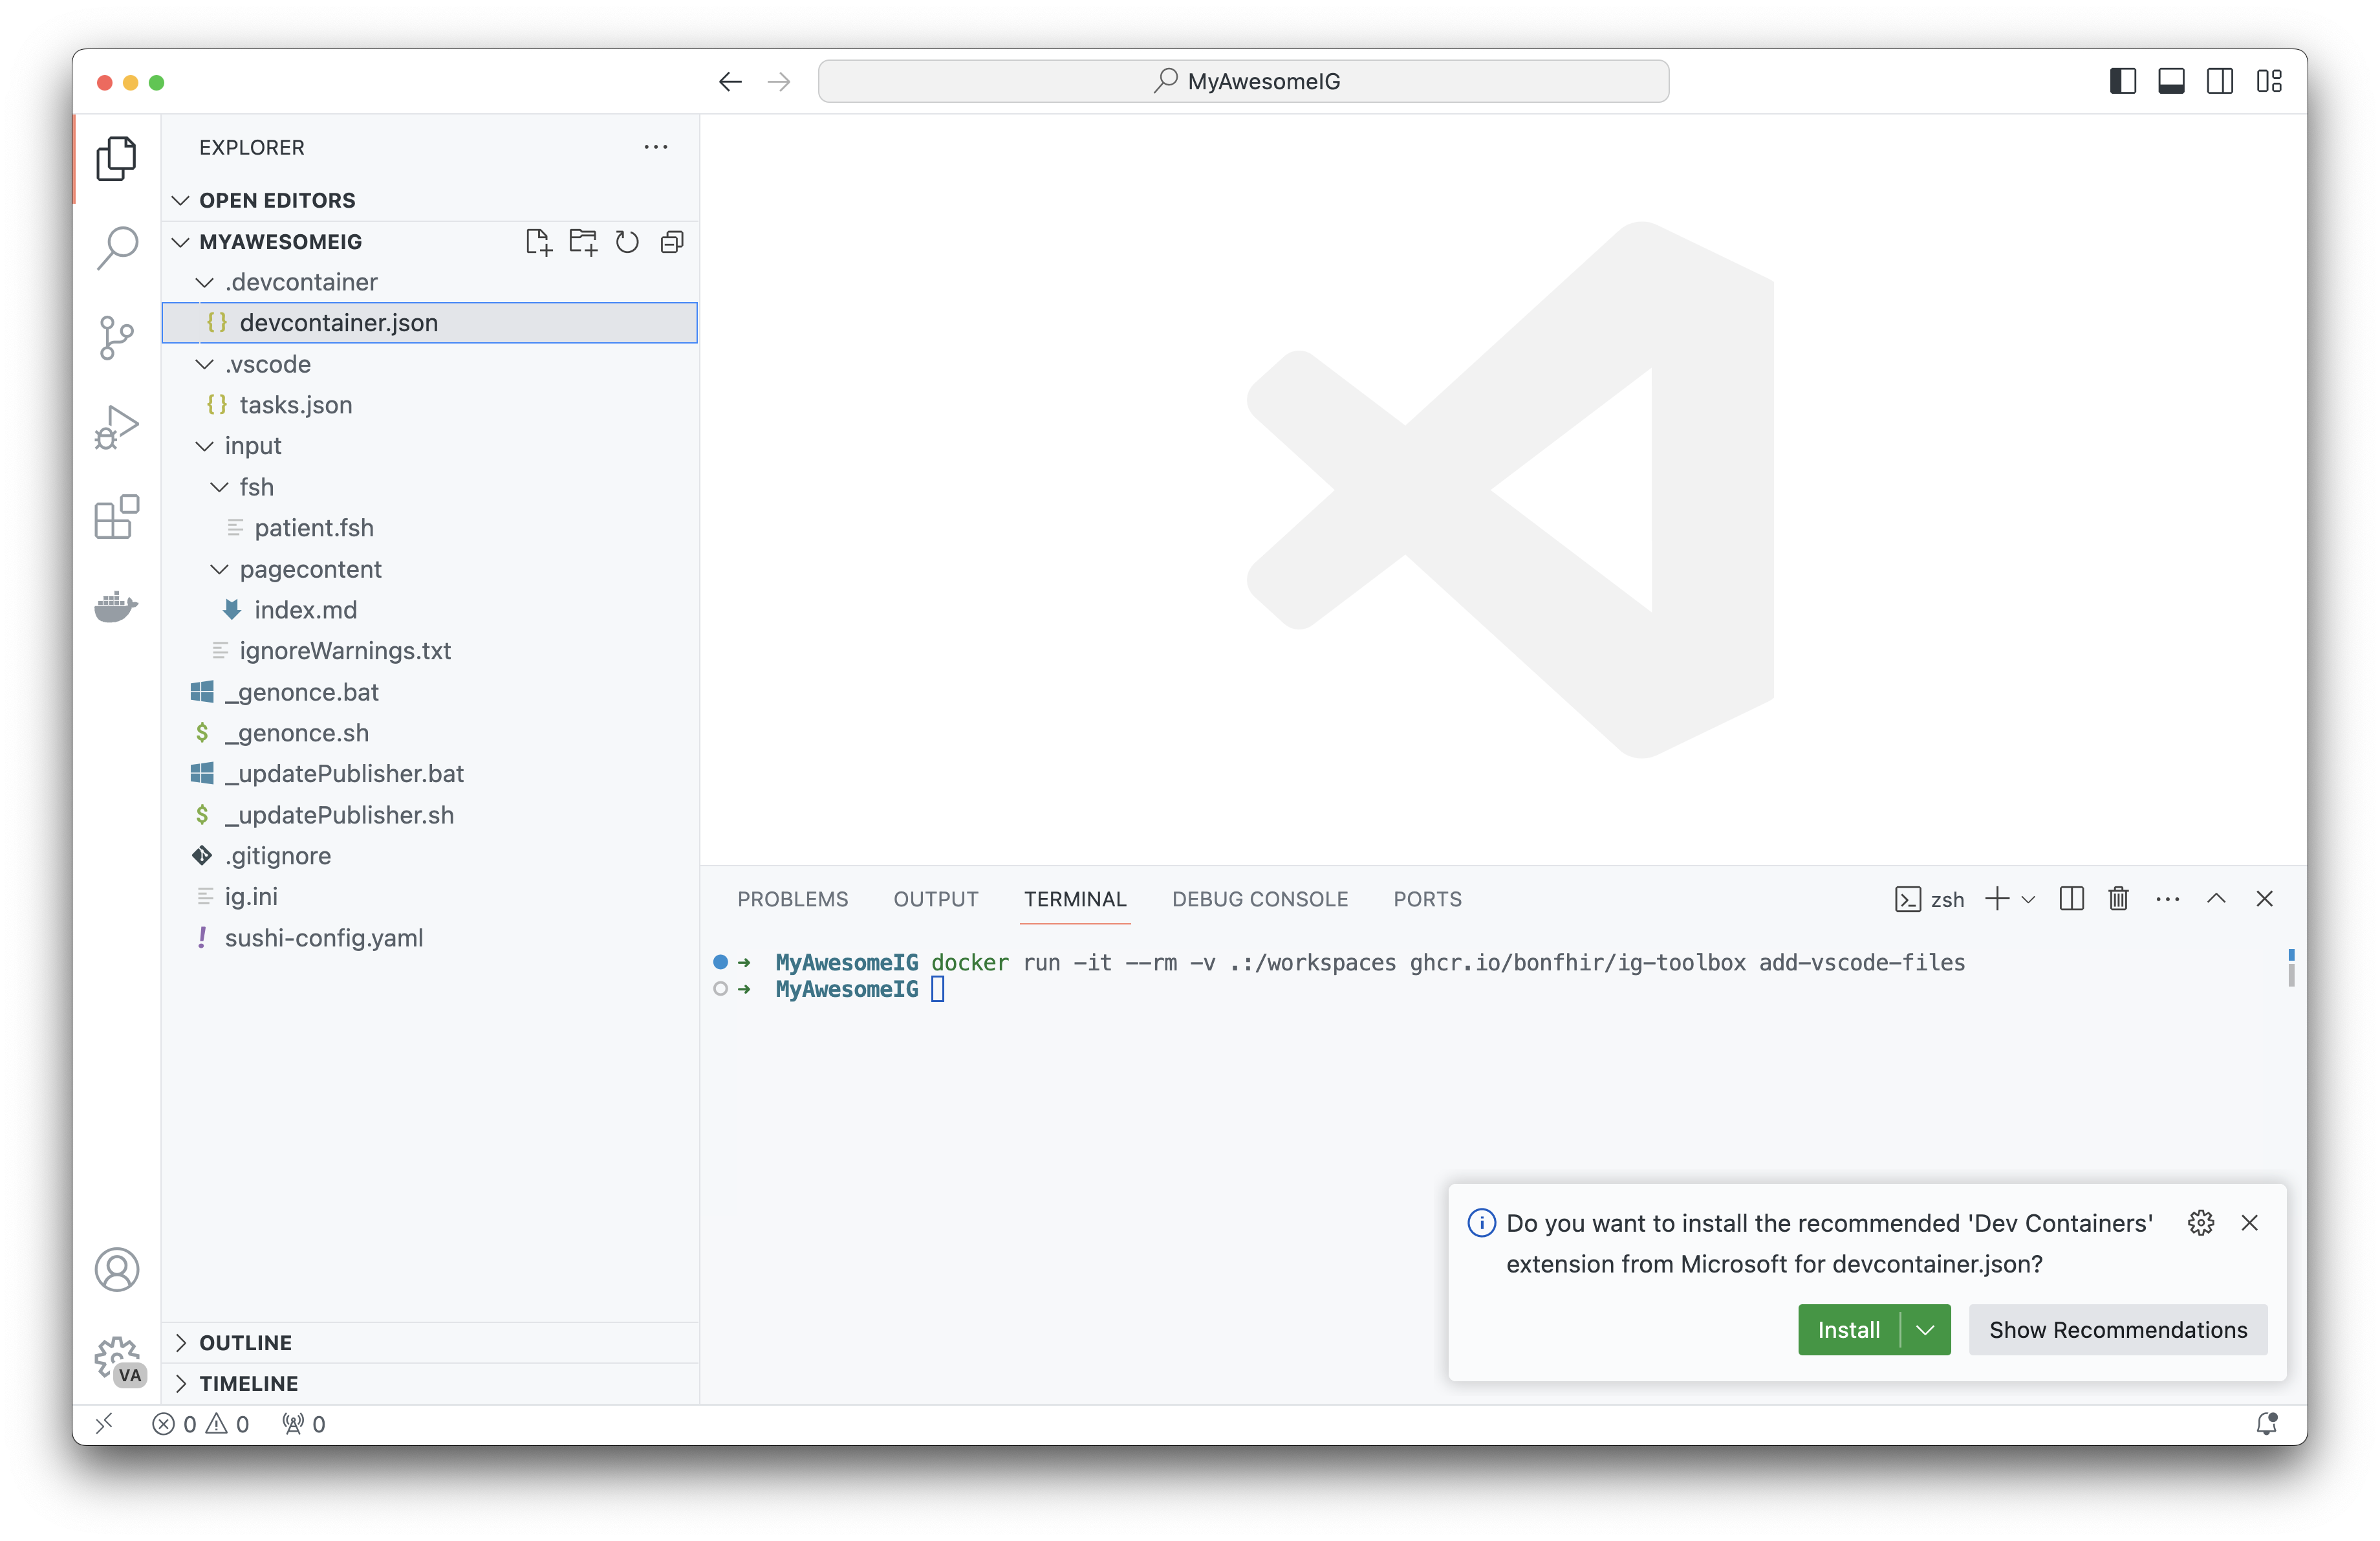Click Show Recommendations button
2380x1541 pixels.
(2117, 1329)
